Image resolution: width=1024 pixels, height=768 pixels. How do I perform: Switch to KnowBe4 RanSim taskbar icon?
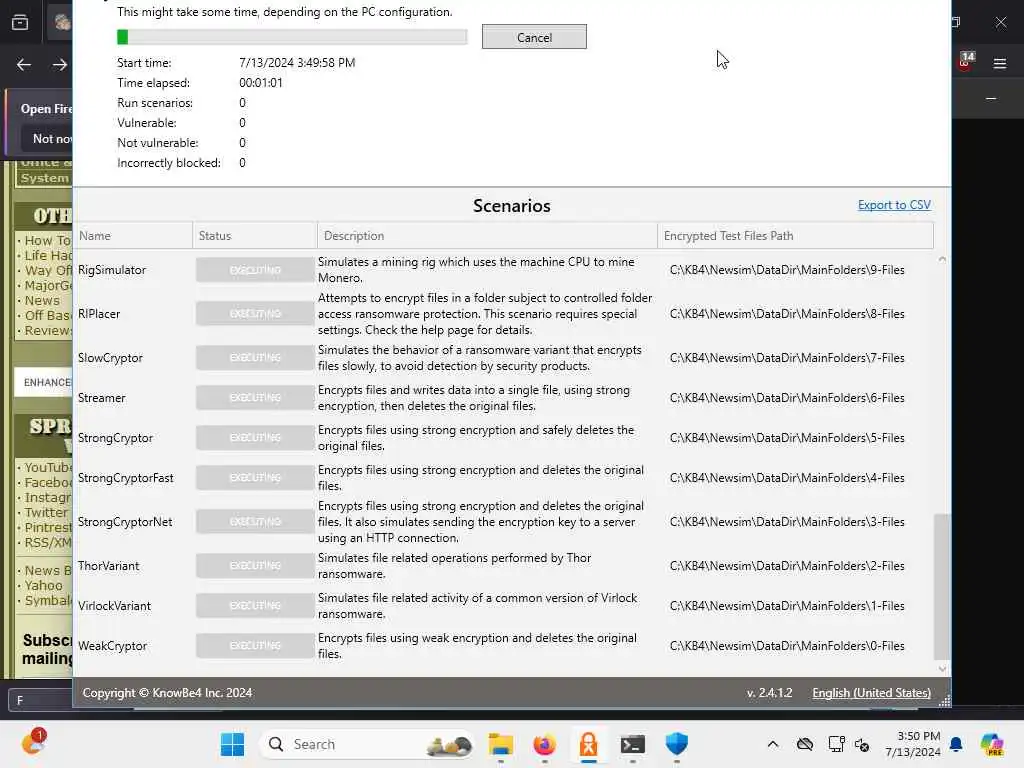tap(588, 744)
